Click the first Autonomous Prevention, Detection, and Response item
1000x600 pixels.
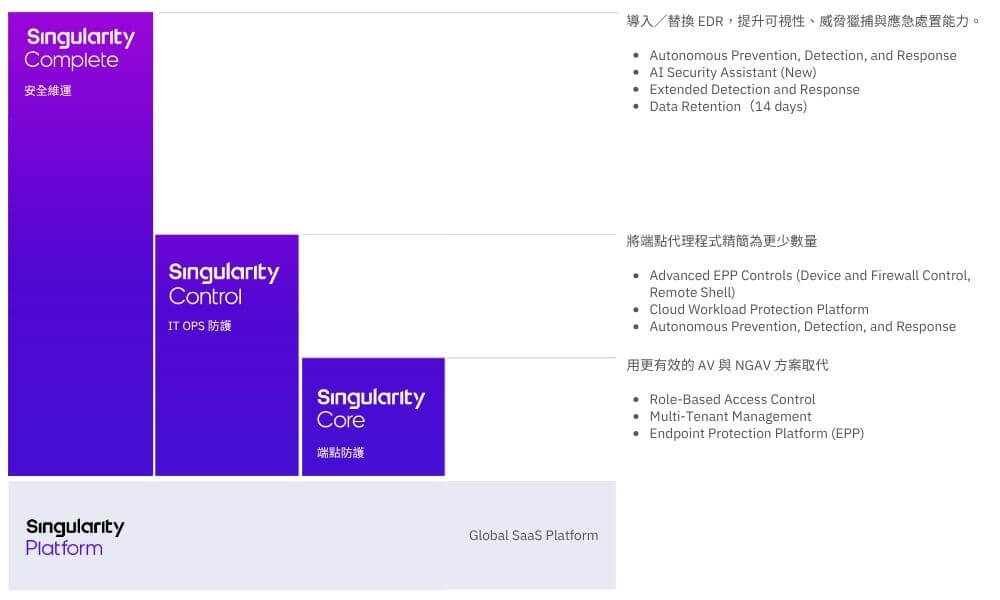click(802, 56)
